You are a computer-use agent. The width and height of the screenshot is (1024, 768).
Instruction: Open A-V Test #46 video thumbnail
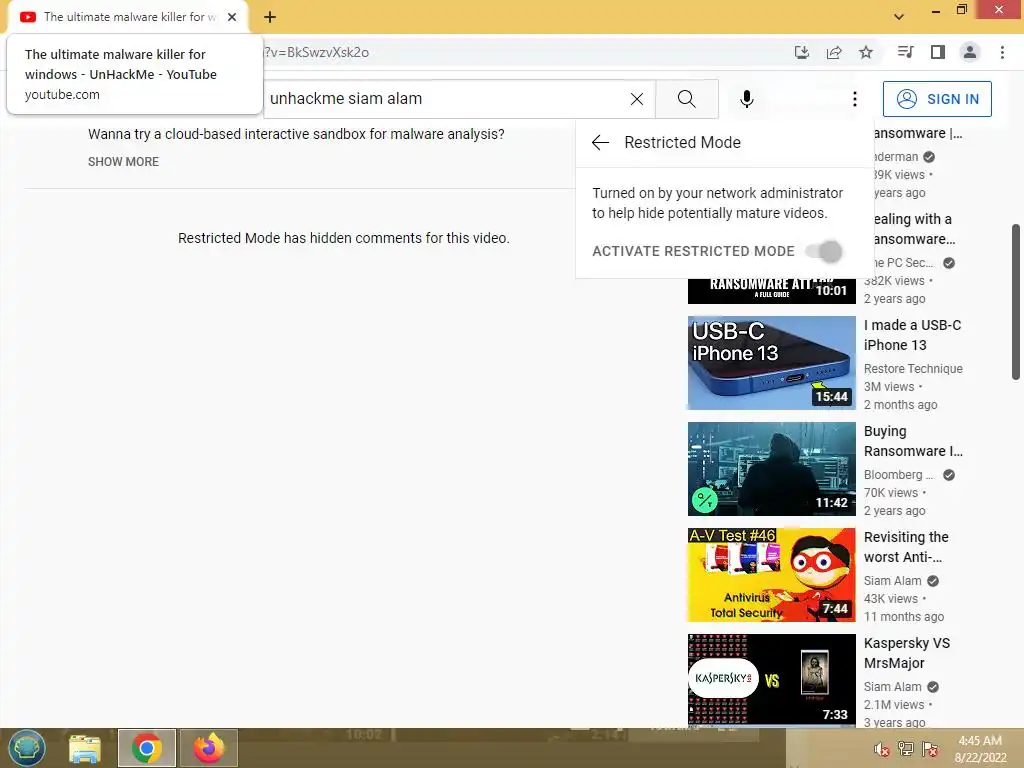click(771, 575)
